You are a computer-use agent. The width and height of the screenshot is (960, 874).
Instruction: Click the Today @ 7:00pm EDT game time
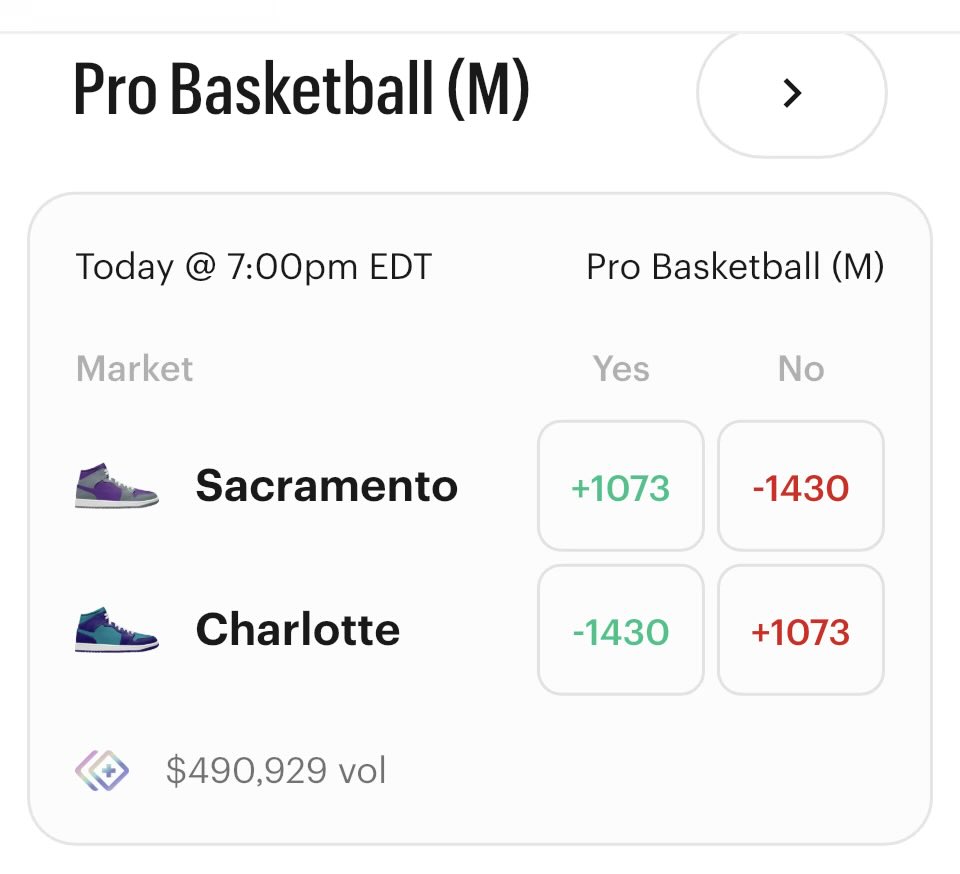253,267
